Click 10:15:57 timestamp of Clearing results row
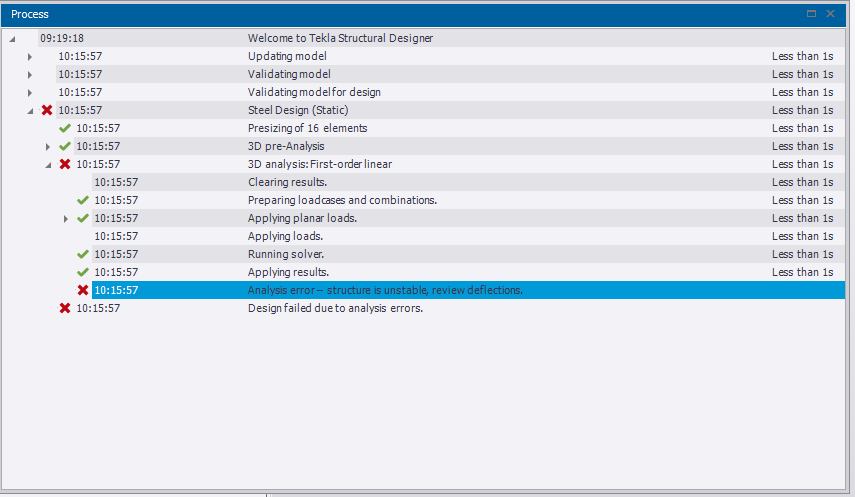This screenshot has height=497, width=855. point(116,182)
